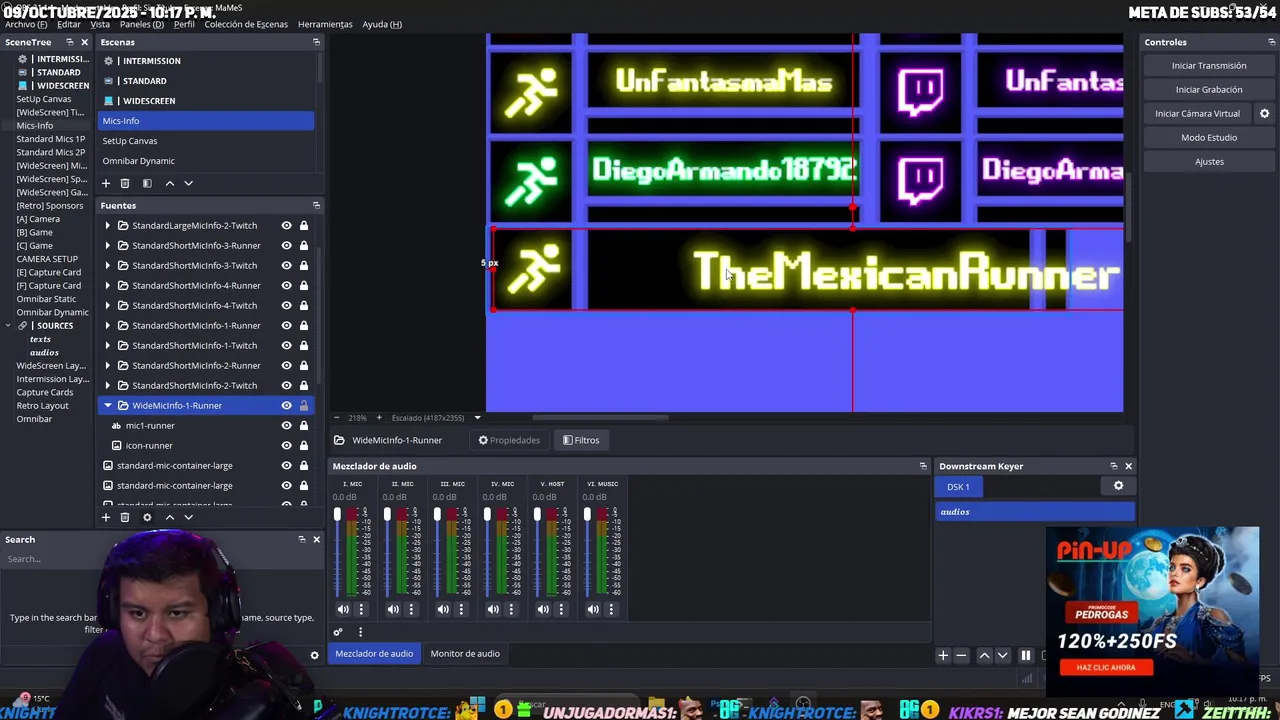This screenshot has height=720, width=1280.
Task: Switch to Monitor de audio tab
Action: point(465,653)
